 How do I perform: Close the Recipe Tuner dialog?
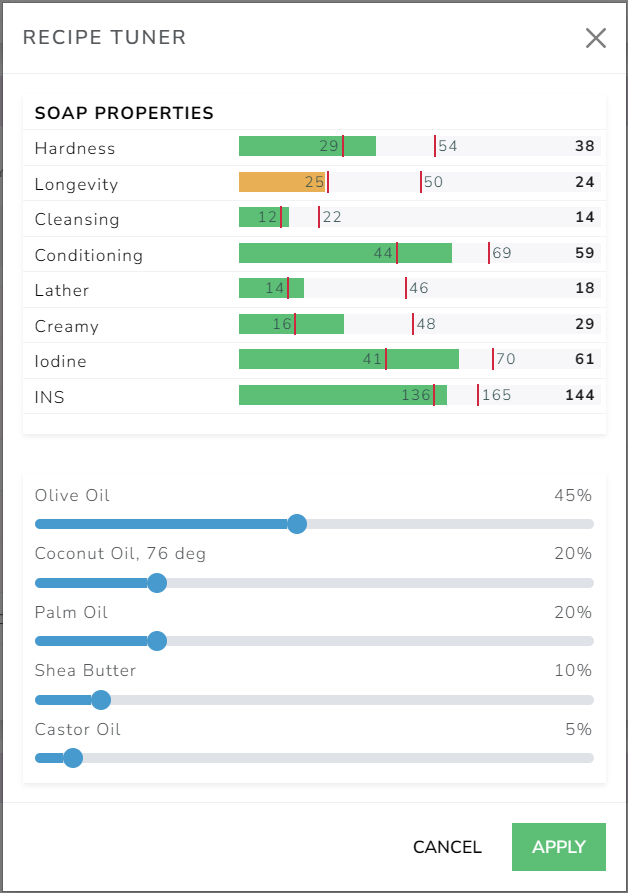click(x=596, y=38)
